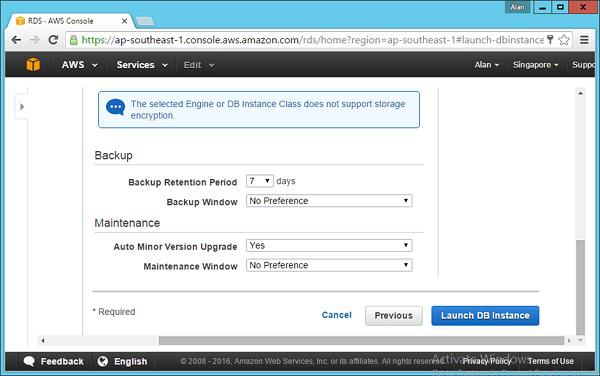The width and height of the screenshot is (600, 376).
Task: Click the horizontal scrollbar thumb
Action: click(x=361, y=340)
